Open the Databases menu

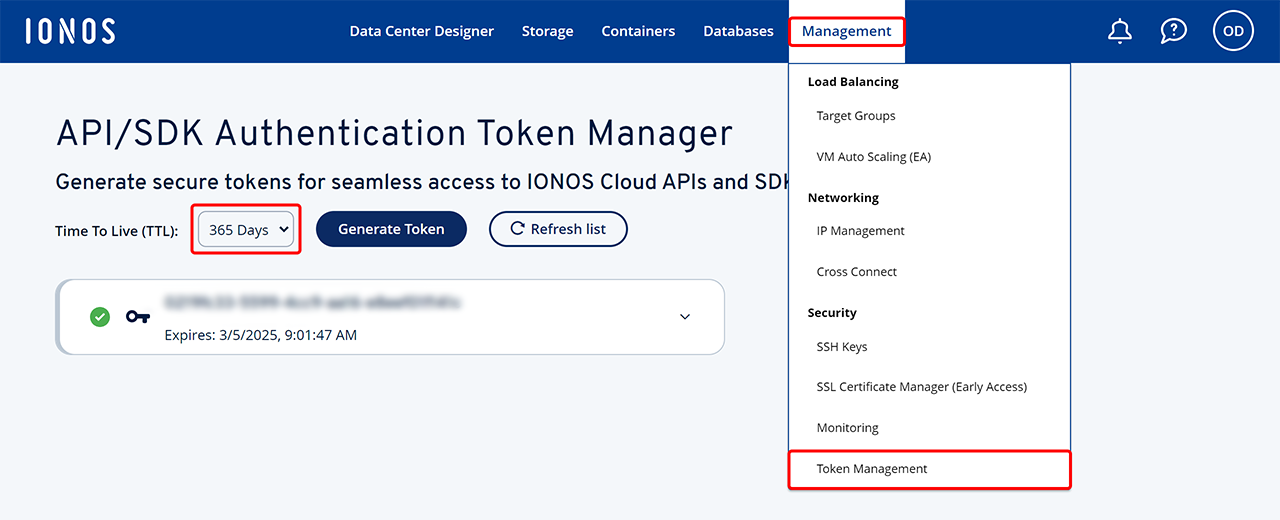(x=738, y=31)
